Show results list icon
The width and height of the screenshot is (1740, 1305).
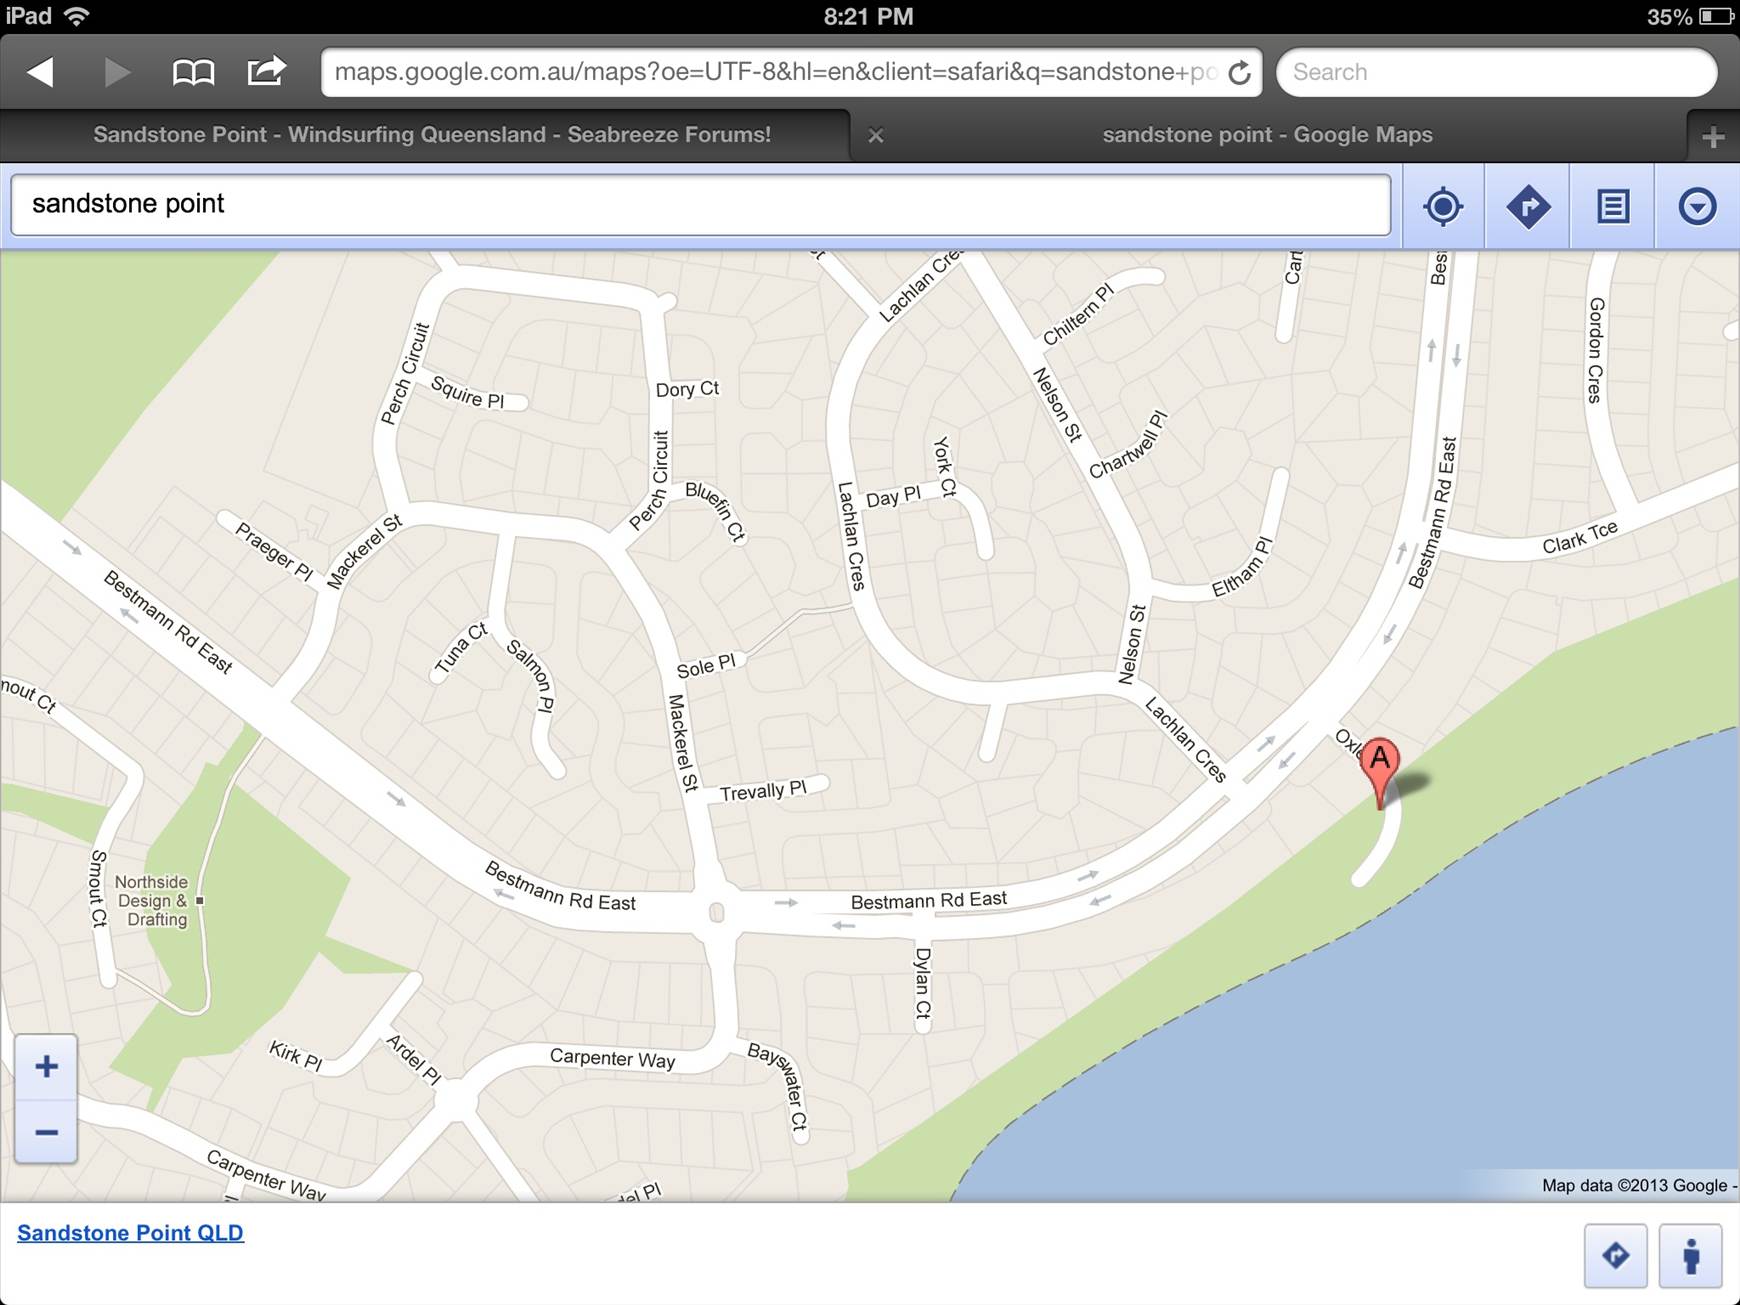click(x=1613, y=207)
